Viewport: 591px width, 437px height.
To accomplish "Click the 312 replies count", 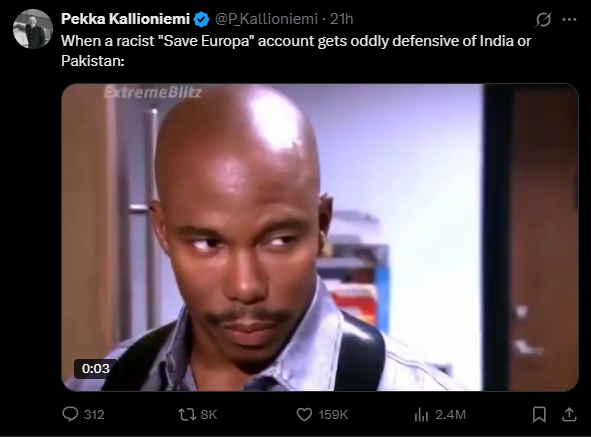I will pyautogui.click(x=94, y=415).
